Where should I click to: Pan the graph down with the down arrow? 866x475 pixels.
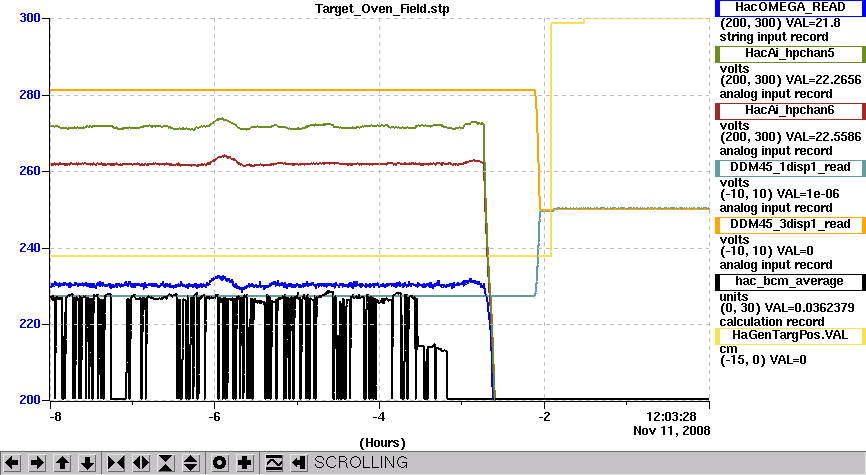click(x=87, y=463)
